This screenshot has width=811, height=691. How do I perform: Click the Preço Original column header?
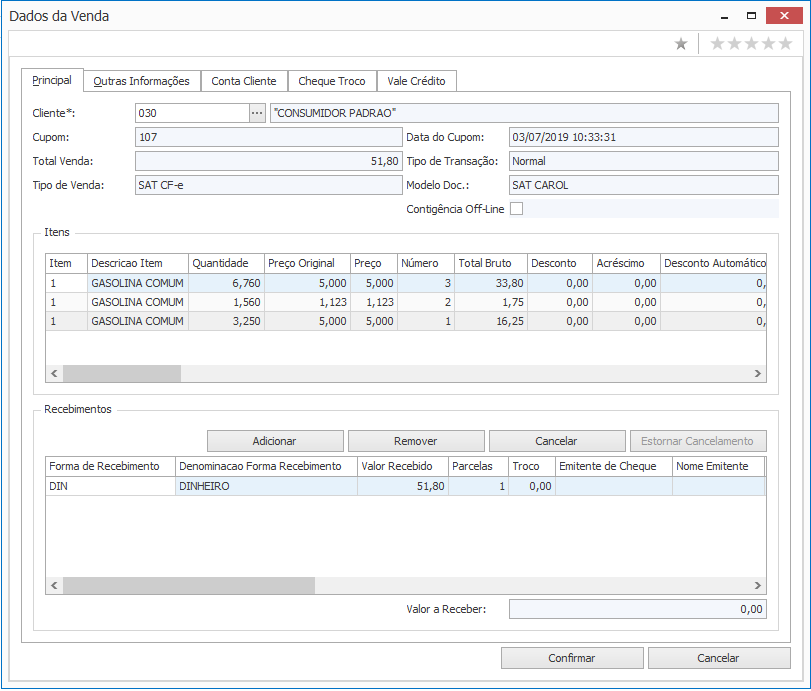pyautogui.click(x=307, y=263)
